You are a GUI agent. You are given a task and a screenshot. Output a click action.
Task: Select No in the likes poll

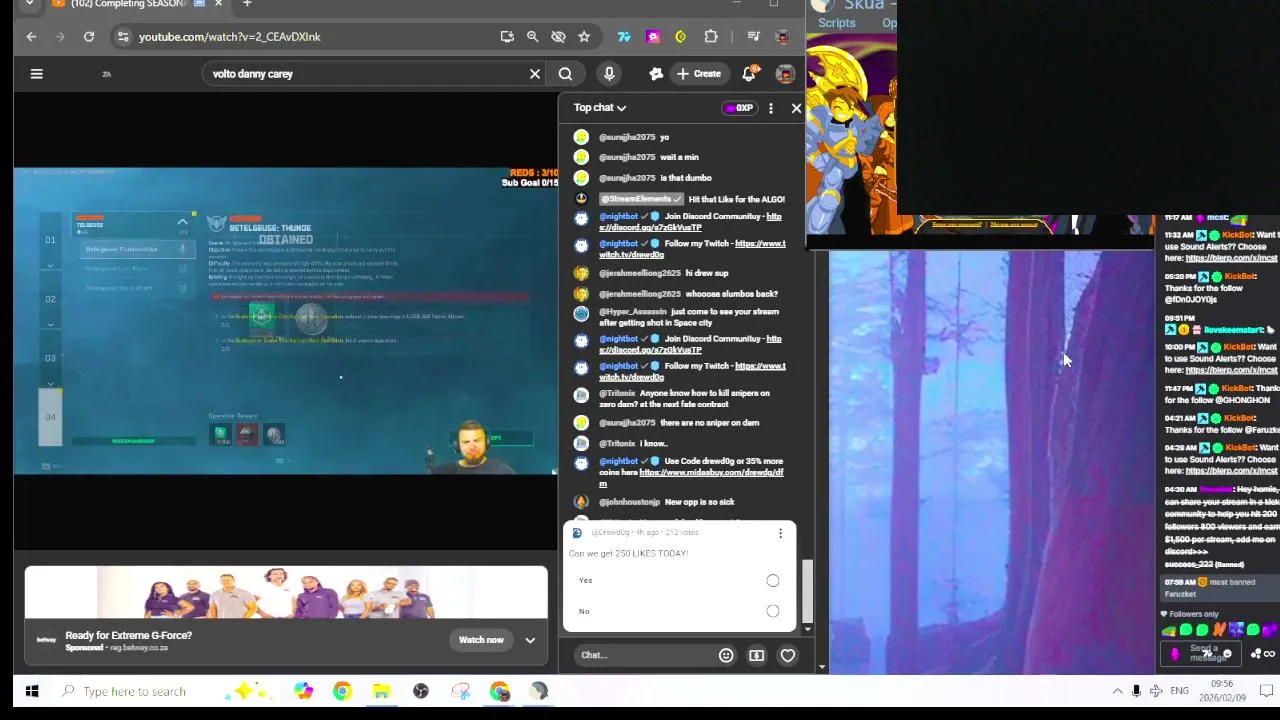pyautogui.click(x=773, y=611)
